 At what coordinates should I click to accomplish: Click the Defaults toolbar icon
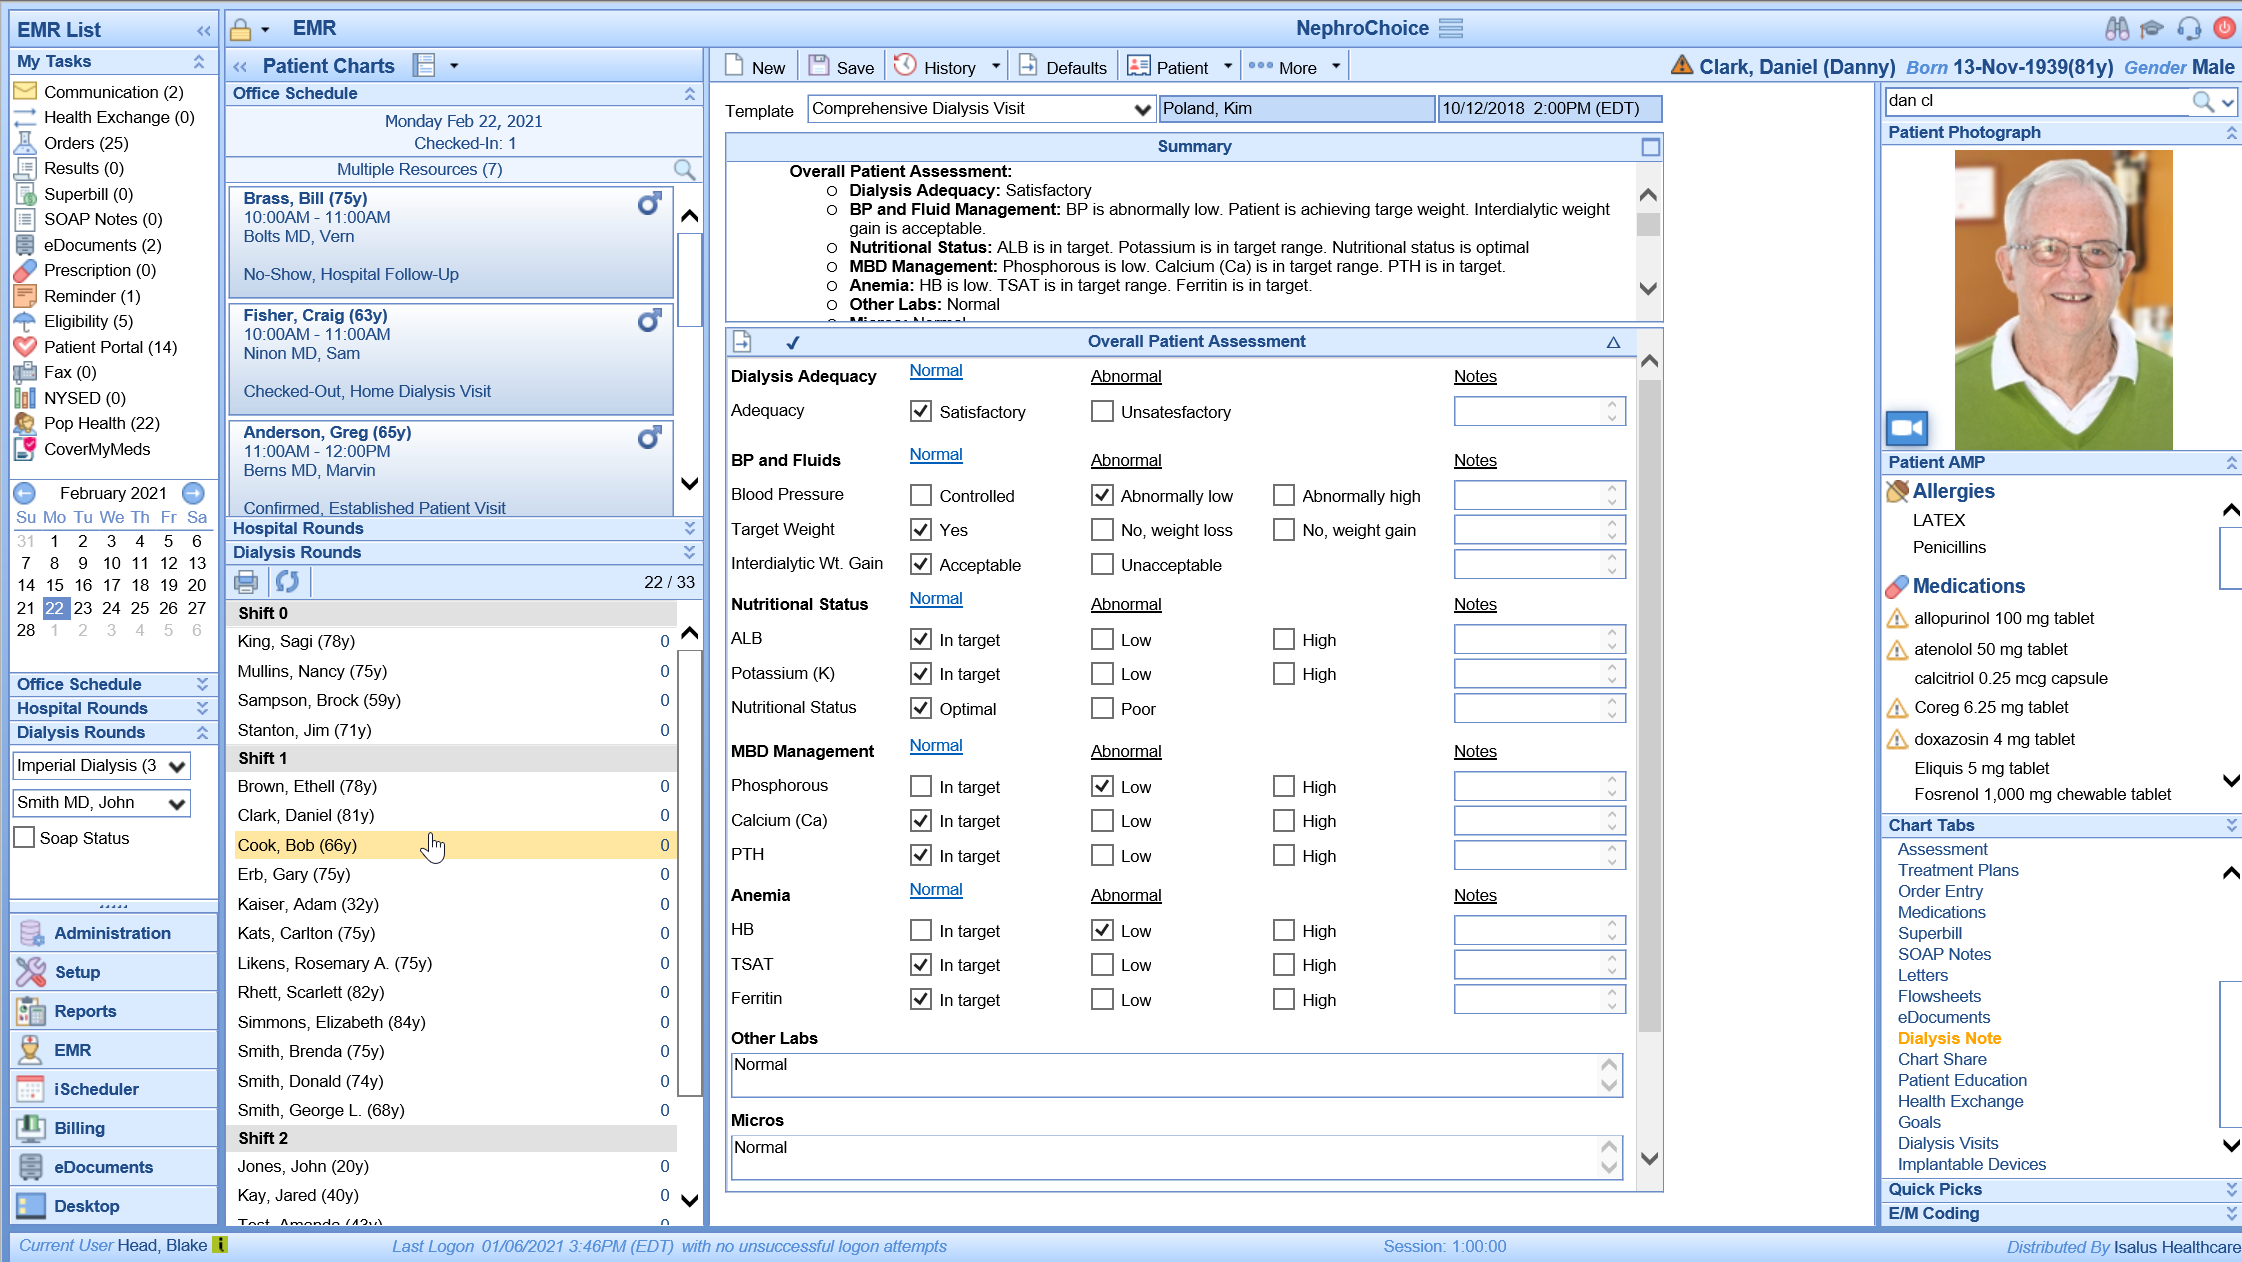point(1028,66)
